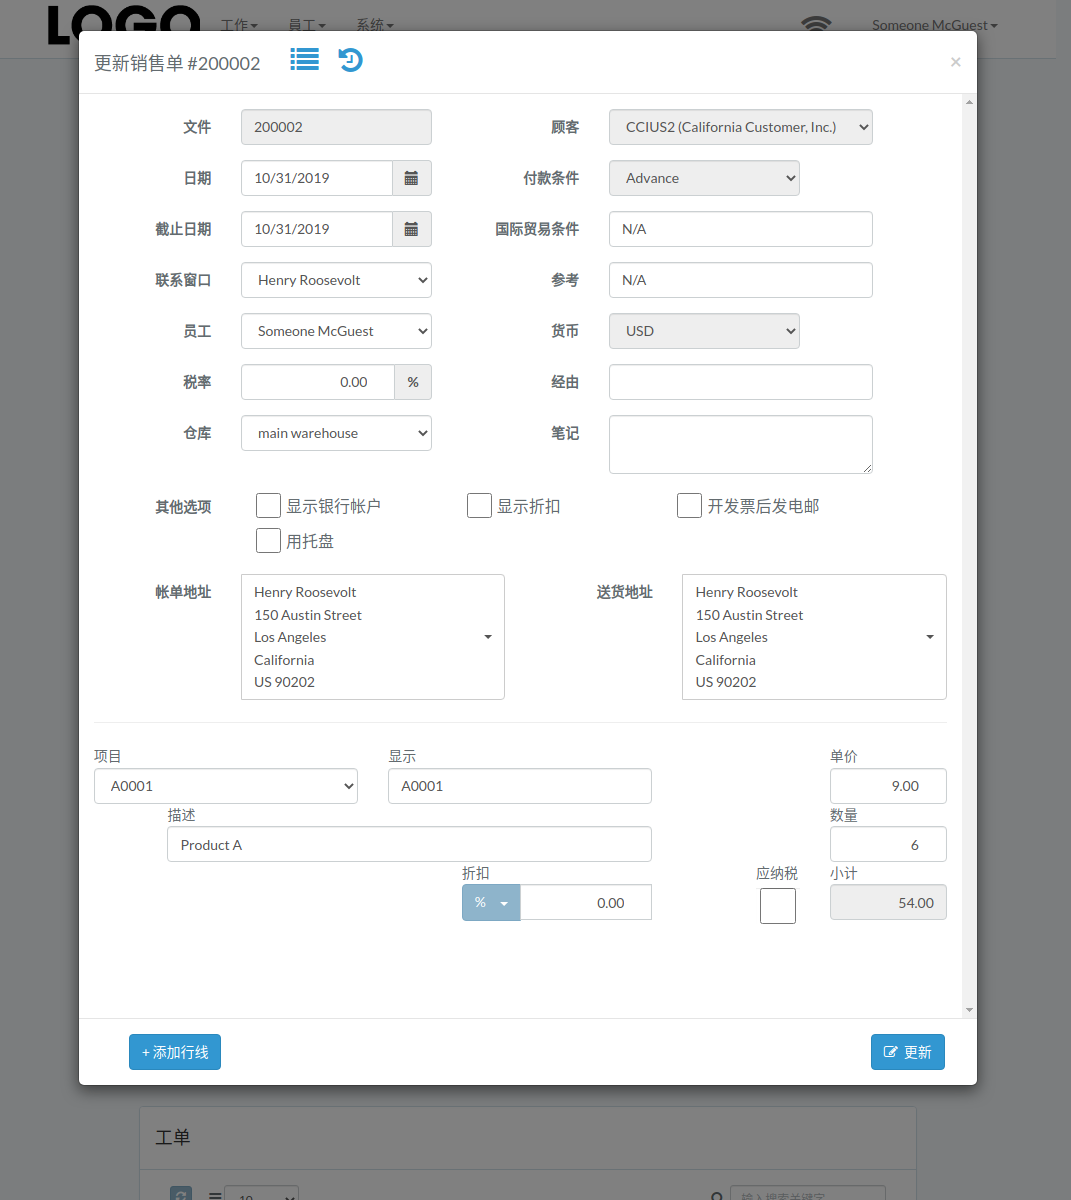Check the 开发票后发电邮 option
The image size is (1071, 1200).
tap(689, 506)
